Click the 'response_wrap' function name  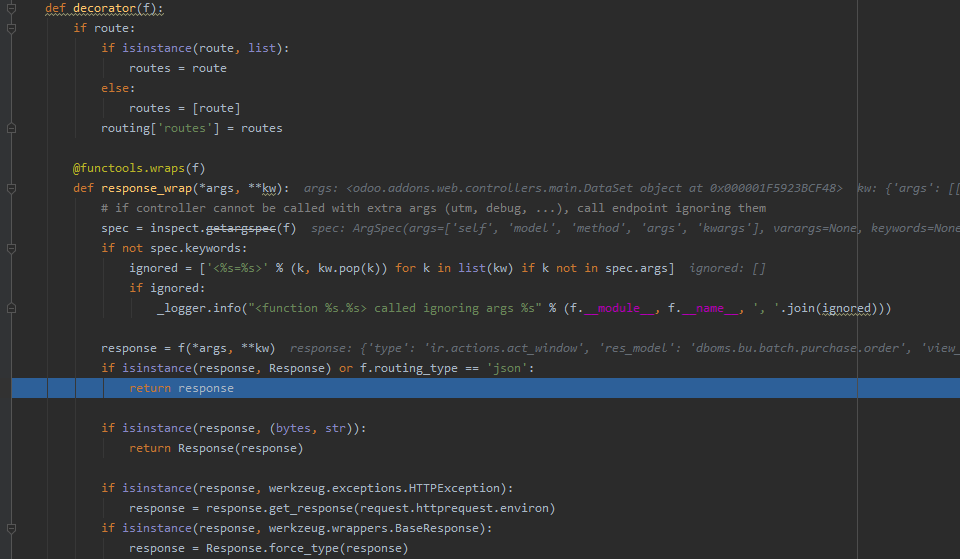coord(146,188)
